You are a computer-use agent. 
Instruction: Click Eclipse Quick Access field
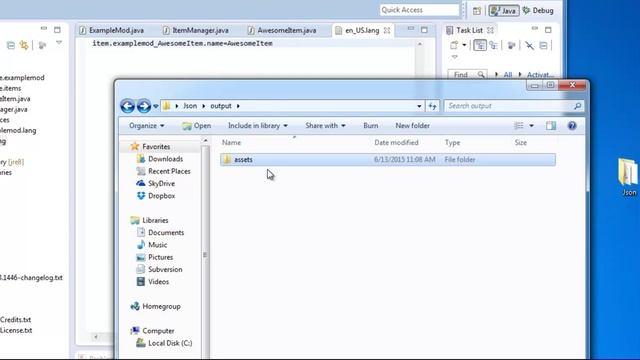click(x=420, y=10)
